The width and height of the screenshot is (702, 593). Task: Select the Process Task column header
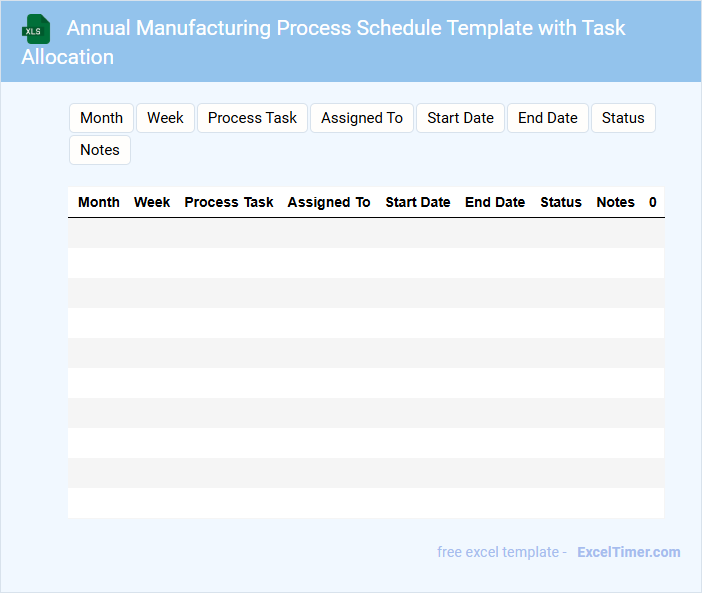click(229, 202)
